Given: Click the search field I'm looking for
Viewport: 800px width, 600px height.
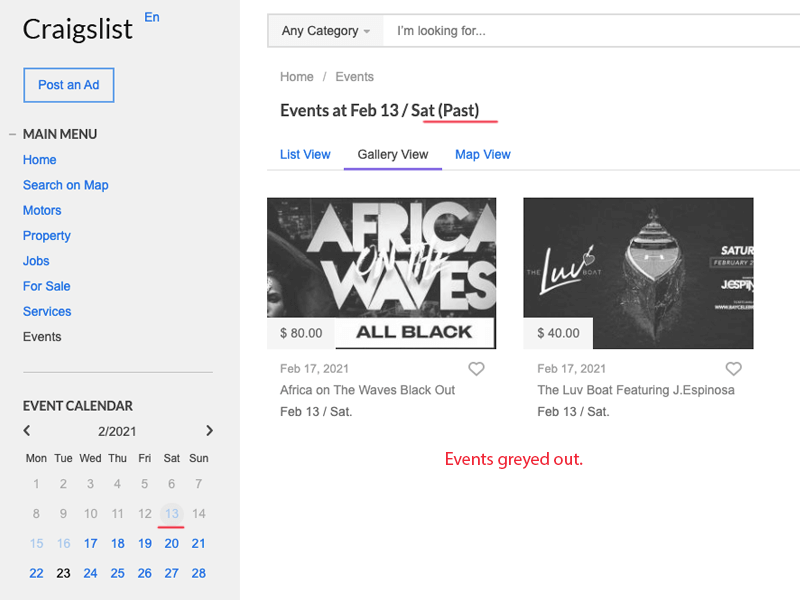Looking at the screenshot, I should pyautogui.click(x=591, y=31).
